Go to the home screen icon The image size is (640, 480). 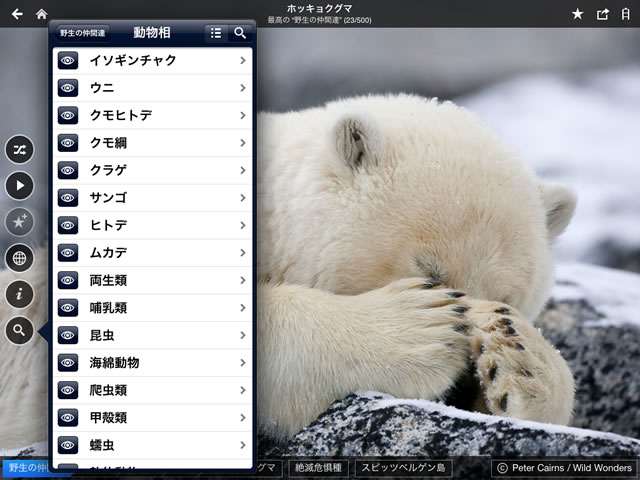pyautogui.click(x=41, y=14)
